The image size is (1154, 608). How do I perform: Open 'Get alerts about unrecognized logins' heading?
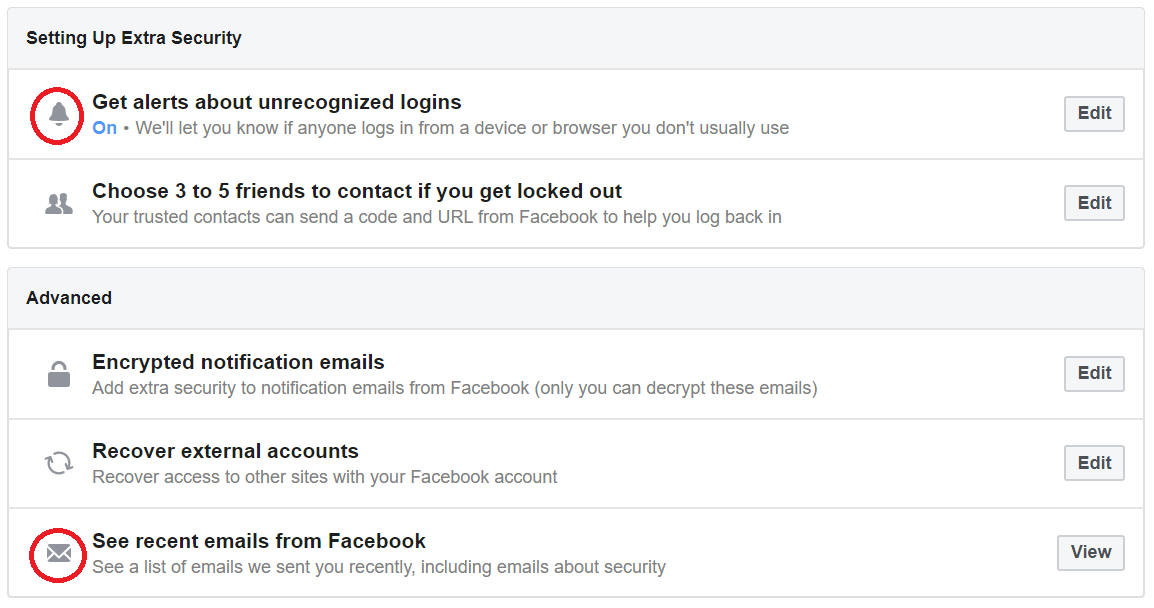277,102
